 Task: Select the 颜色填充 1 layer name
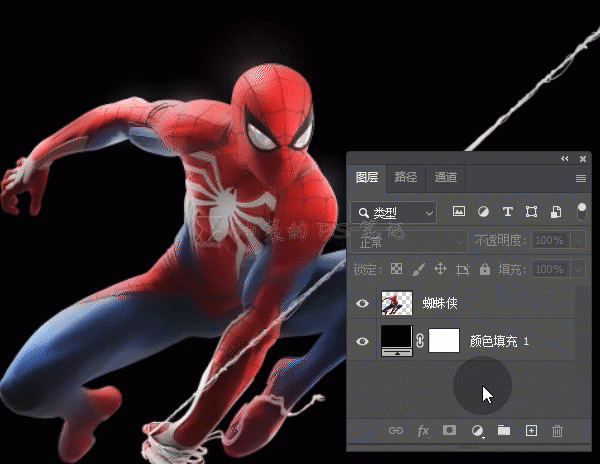coord(499,341)
